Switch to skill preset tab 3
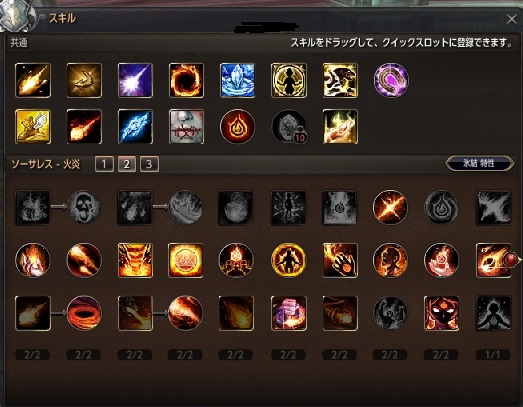Screen dimensions: 523x407 (x=149, y=164)
